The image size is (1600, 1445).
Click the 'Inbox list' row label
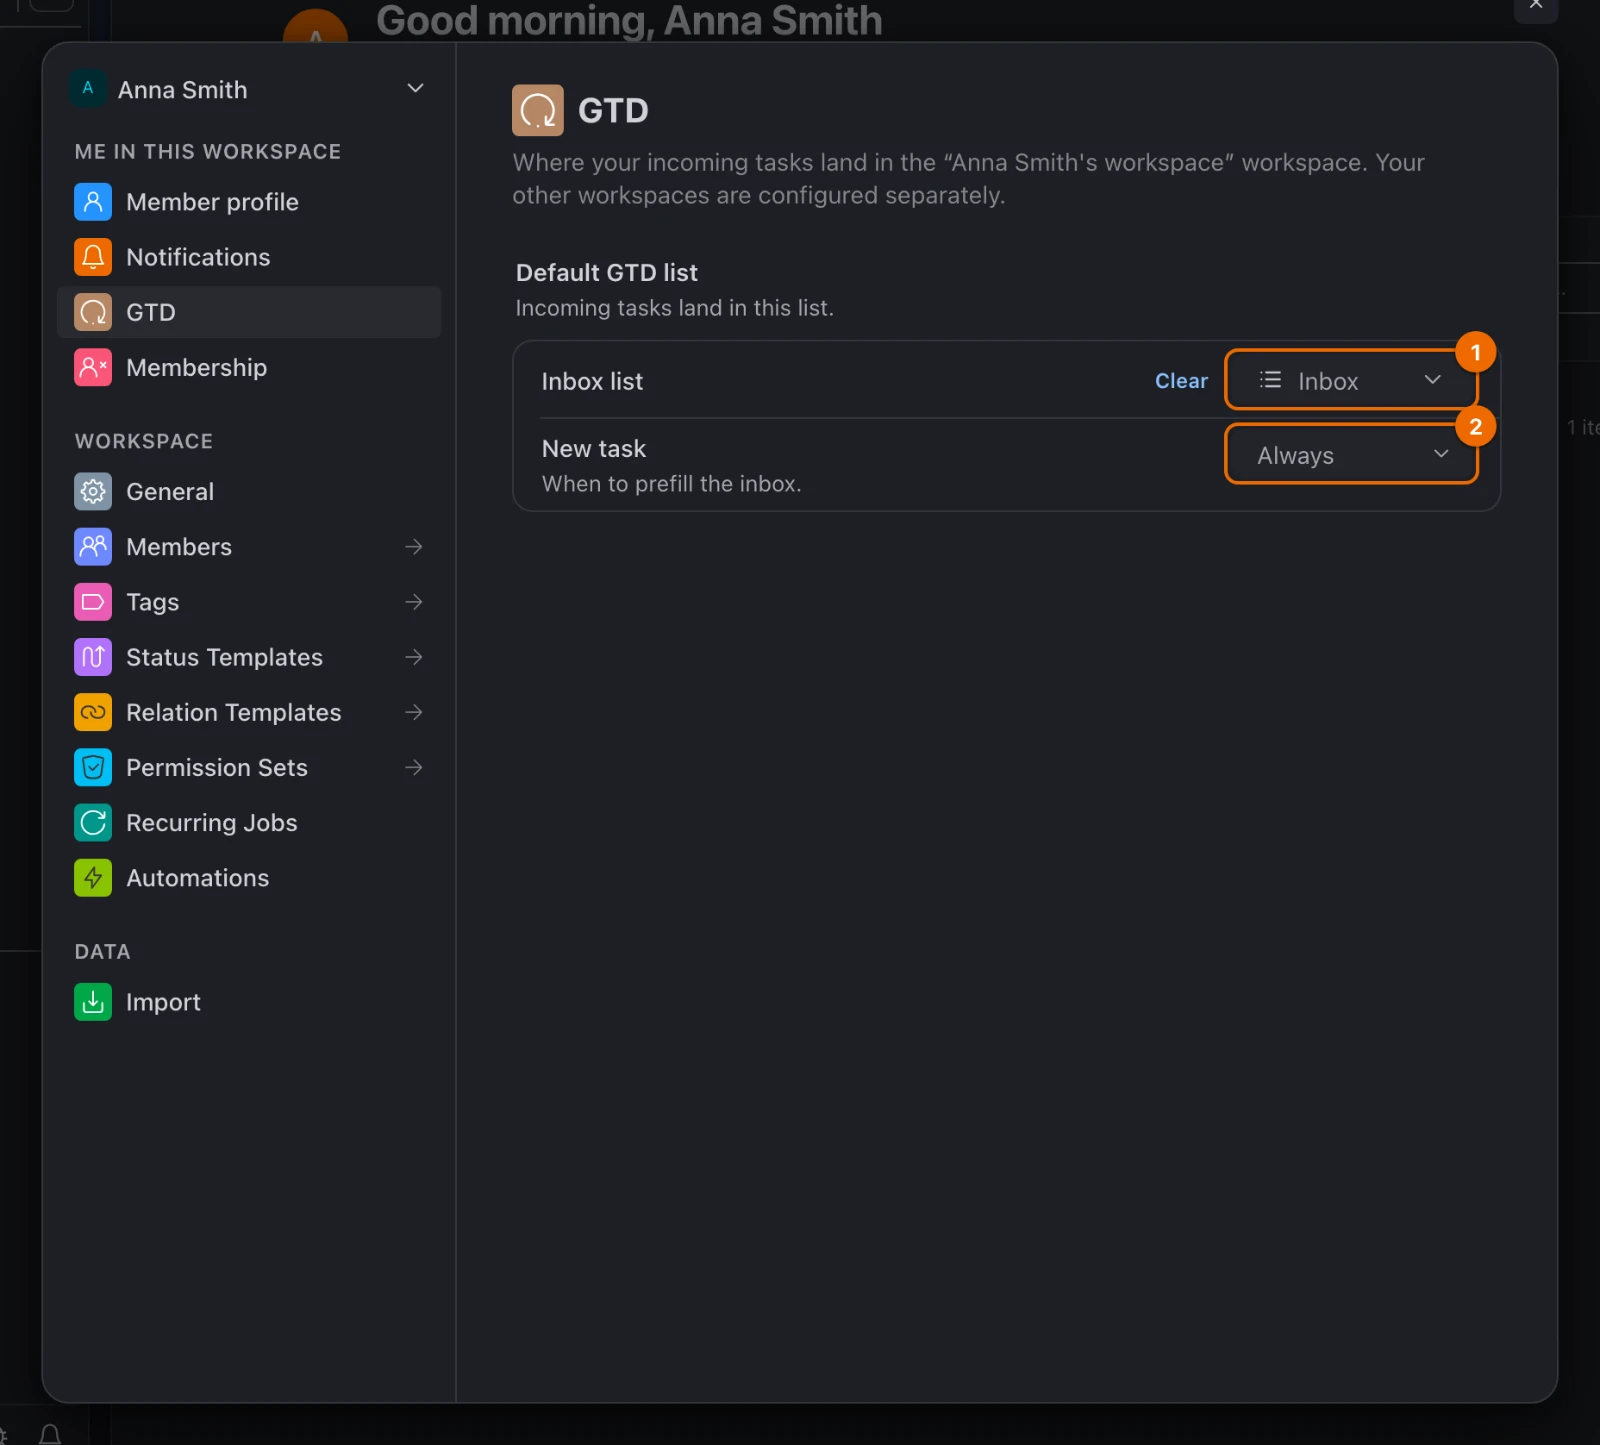[592, 381]
